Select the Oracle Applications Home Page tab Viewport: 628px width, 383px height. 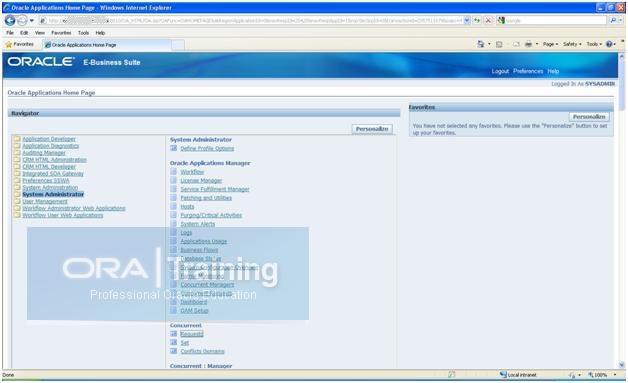point(107,45)
